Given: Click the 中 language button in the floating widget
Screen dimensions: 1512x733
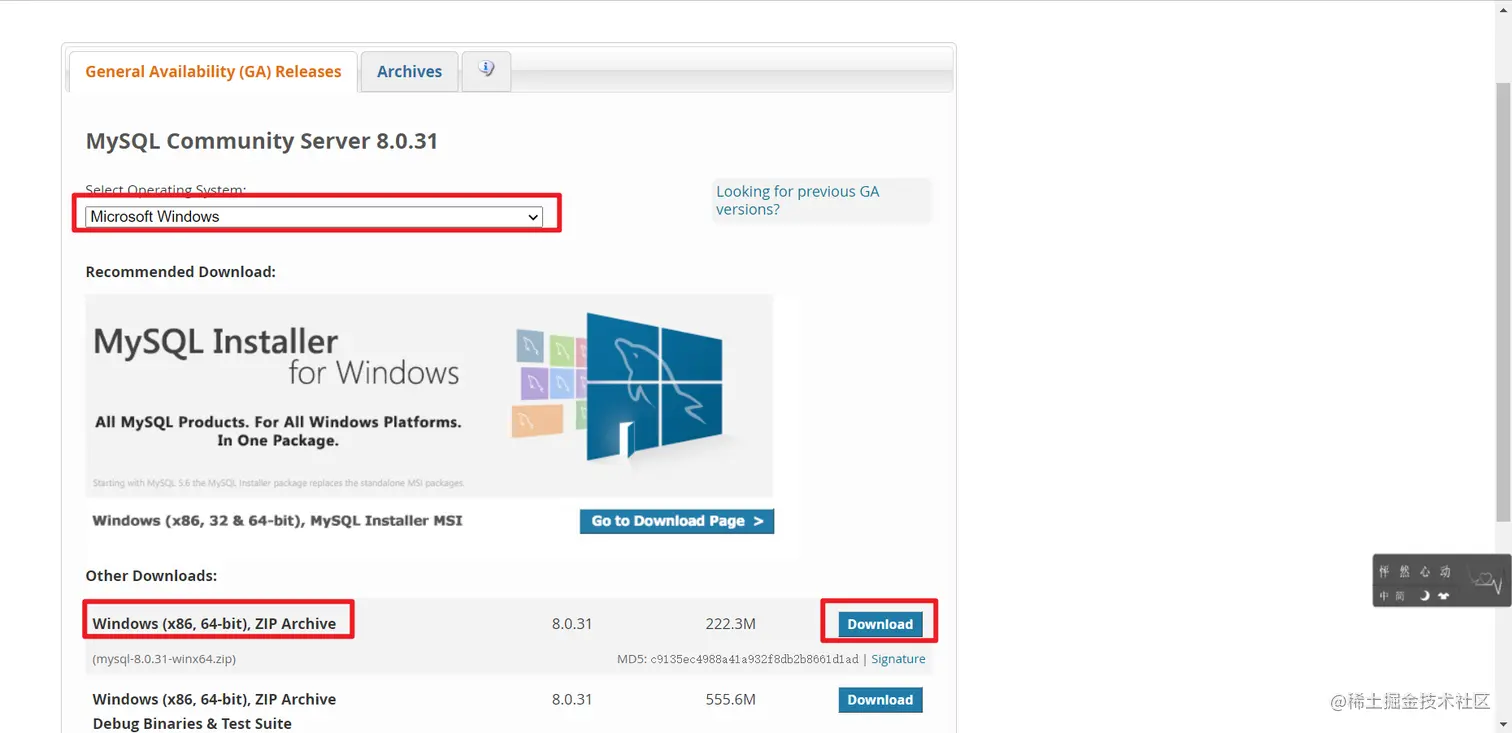Looking at the screenshot, I should coord(1384,596).
